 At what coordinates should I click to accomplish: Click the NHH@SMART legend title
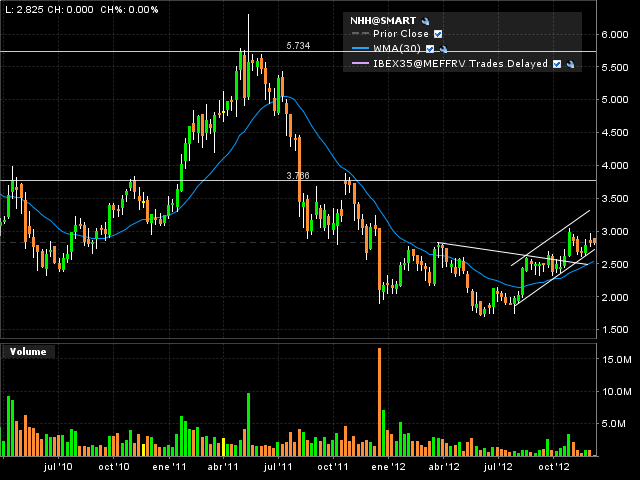tap(383, 20)
